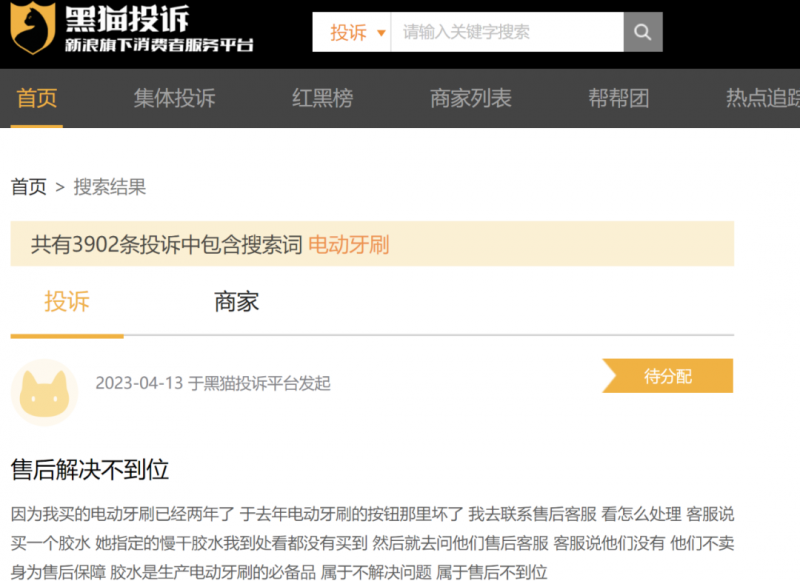Click the 搜索结果 breadcrumb item

point(110,186)
